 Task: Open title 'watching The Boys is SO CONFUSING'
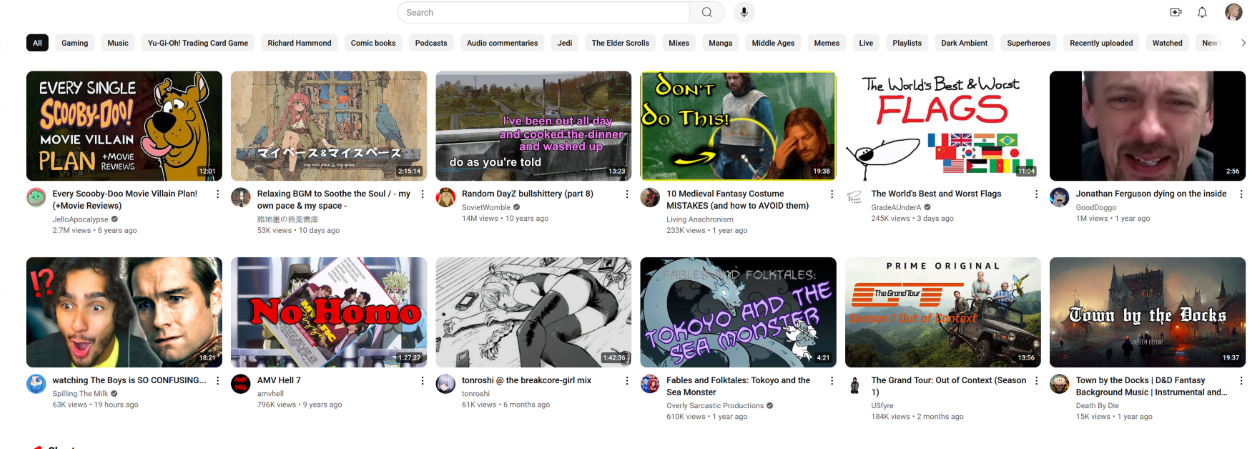(129, 381)
